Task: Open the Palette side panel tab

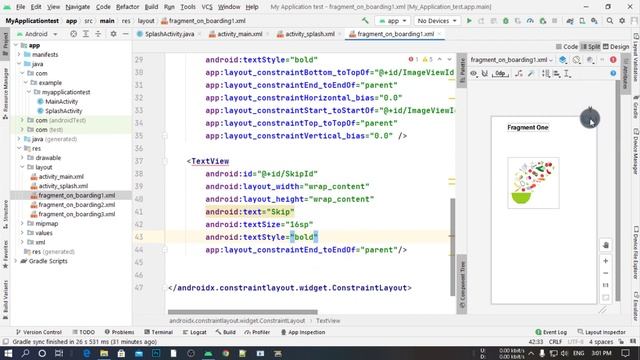Action: click(462, 70)
